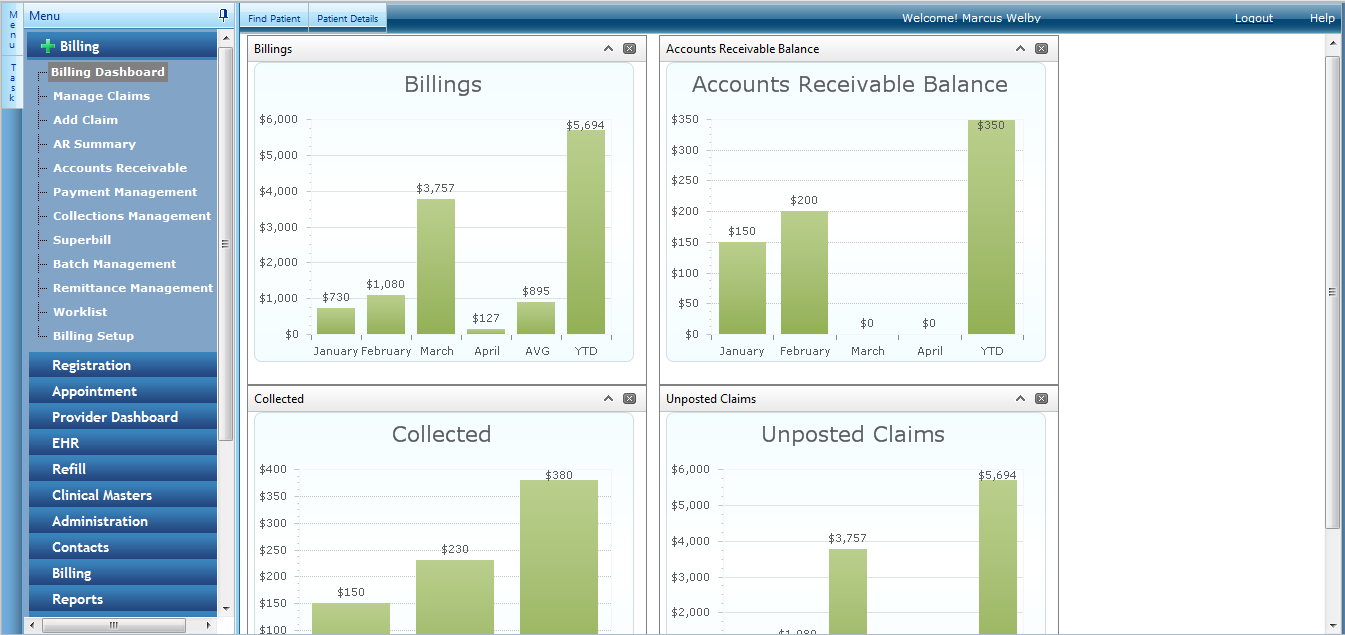Select Billing Dashboard in the tree
The height and width of the screenshot is (635, 1345).
[108, 72]
